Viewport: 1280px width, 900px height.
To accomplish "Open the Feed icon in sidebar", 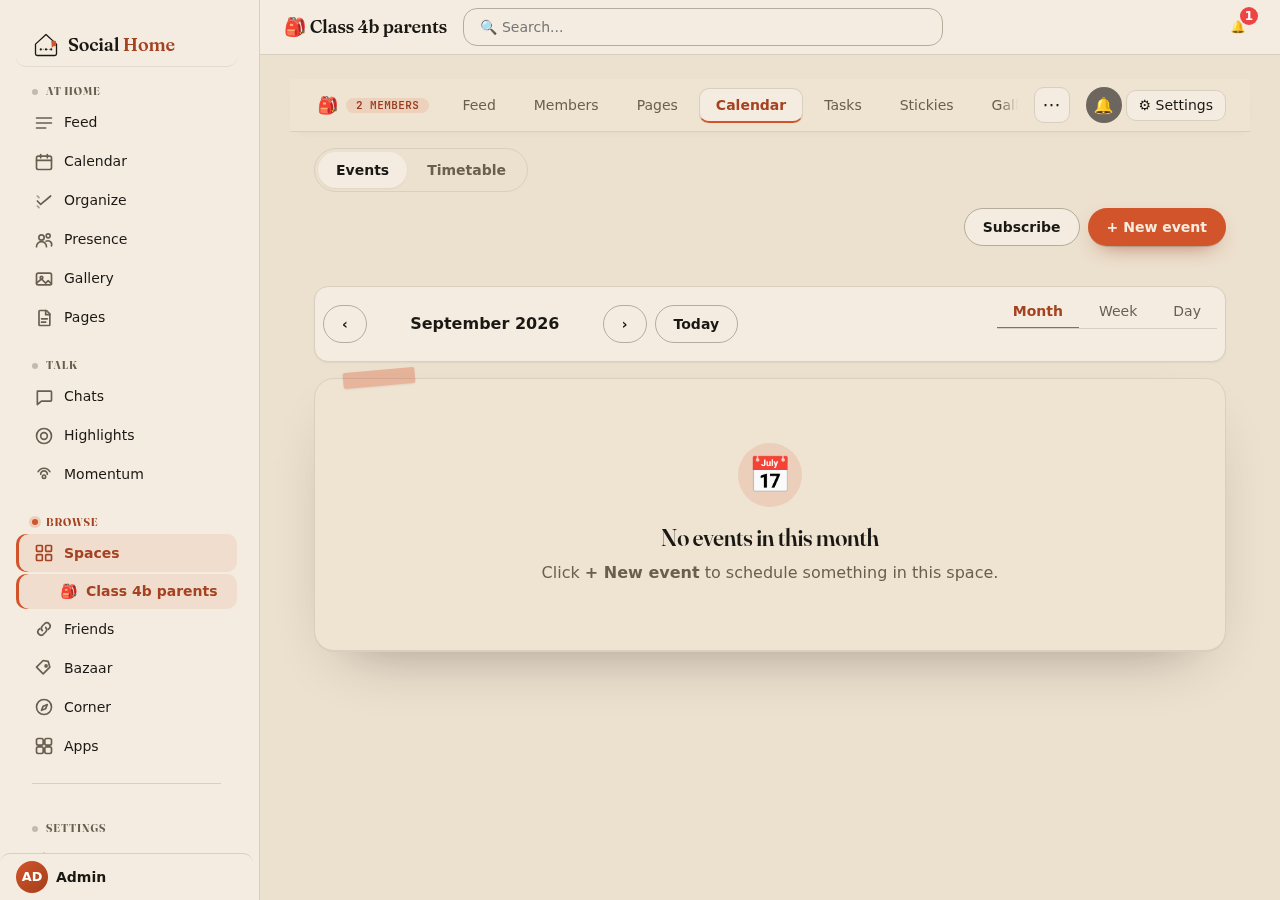I will click(44, 123).
